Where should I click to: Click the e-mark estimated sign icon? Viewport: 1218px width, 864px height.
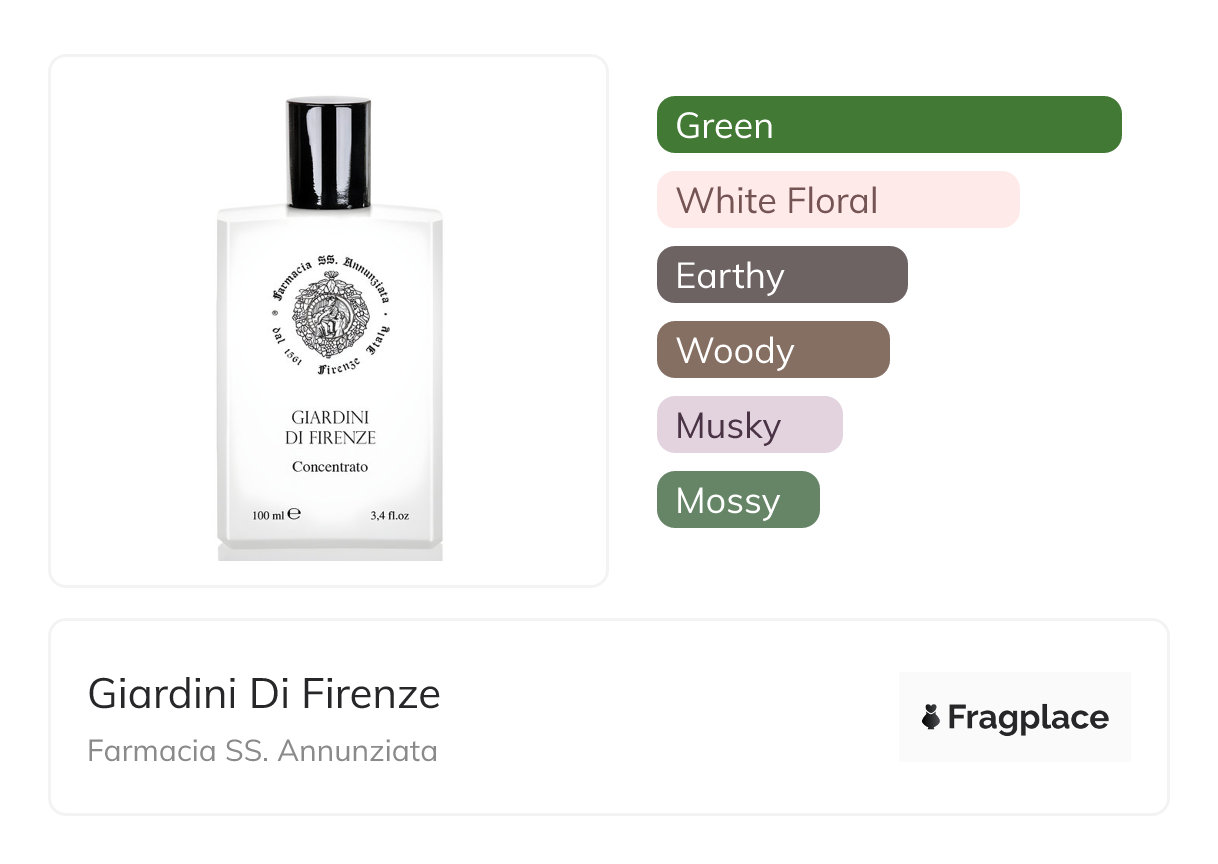tap(294, 516)
